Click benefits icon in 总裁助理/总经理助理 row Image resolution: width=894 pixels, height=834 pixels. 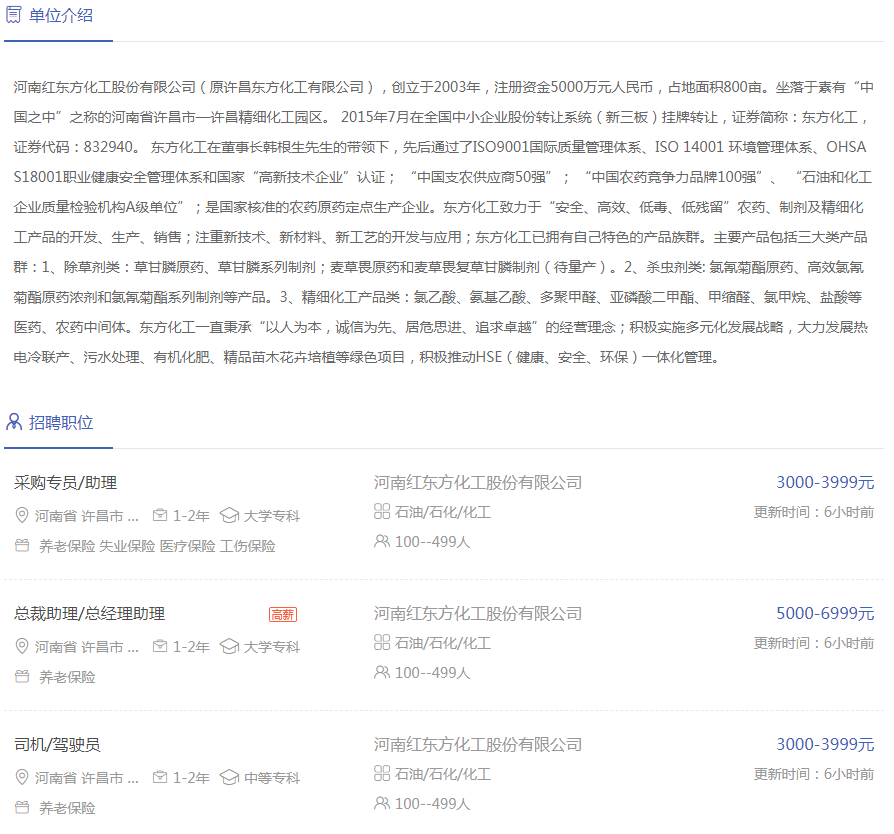click(x=22, y=677)
